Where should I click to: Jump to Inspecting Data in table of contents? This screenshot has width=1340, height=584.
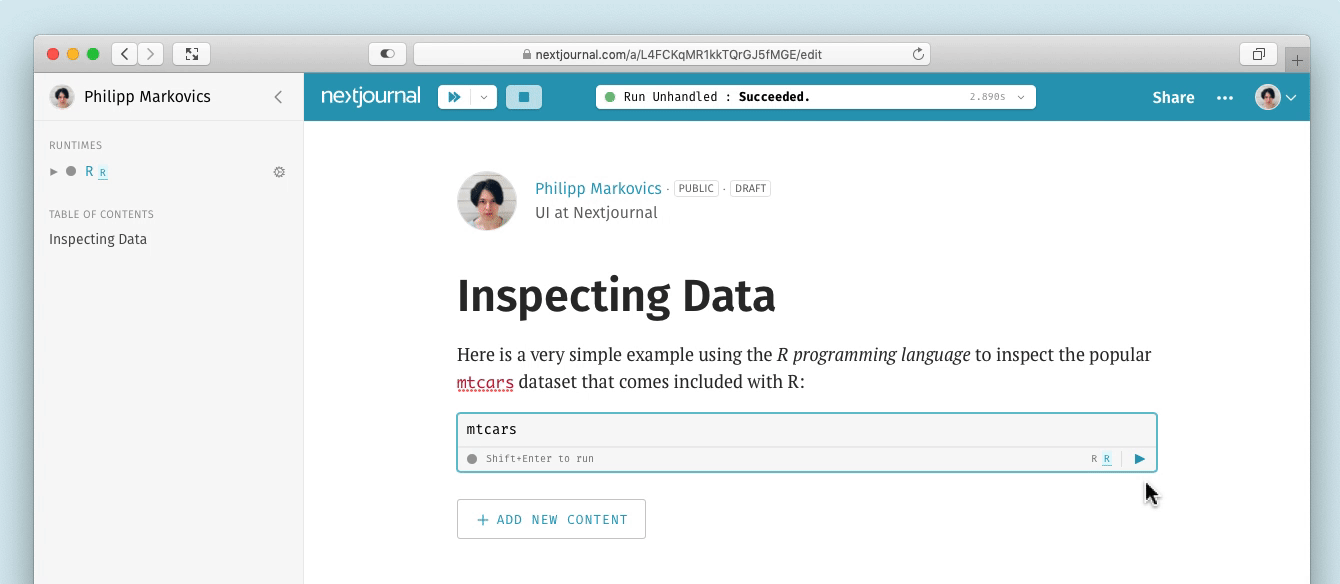click(98, 239)
